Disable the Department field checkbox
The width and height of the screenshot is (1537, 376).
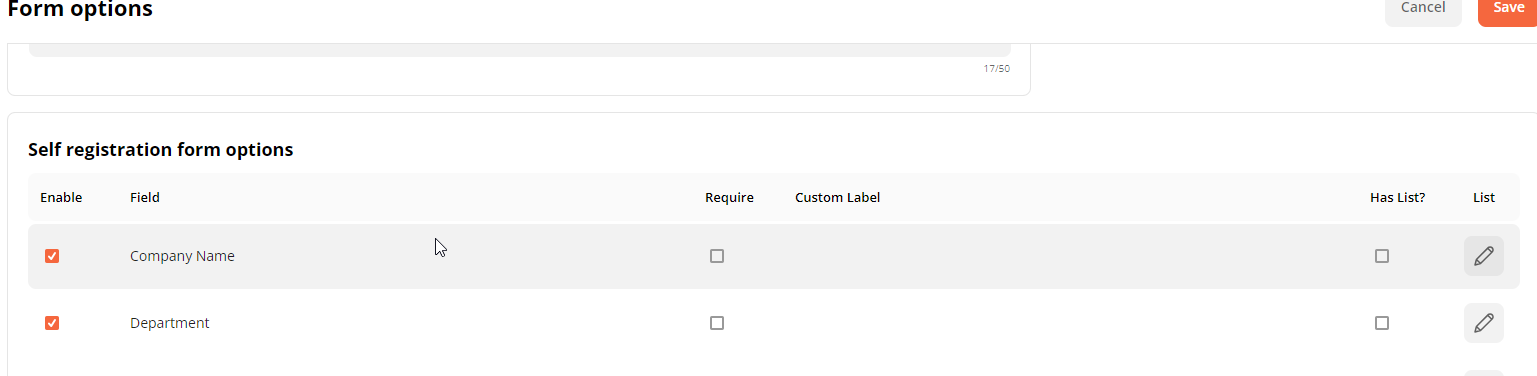coord(52,323)
